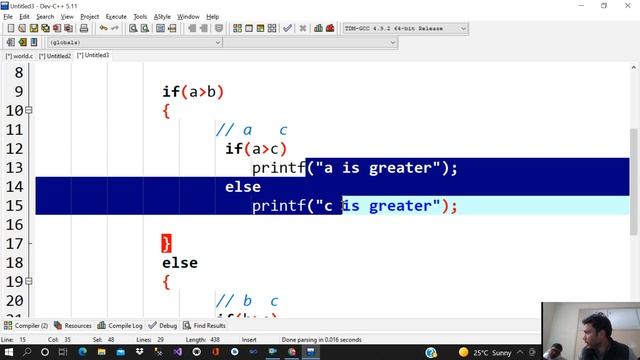Screen dimensions: 640x360
Task: Click line number 13 in the gutter
Action: 14,167
